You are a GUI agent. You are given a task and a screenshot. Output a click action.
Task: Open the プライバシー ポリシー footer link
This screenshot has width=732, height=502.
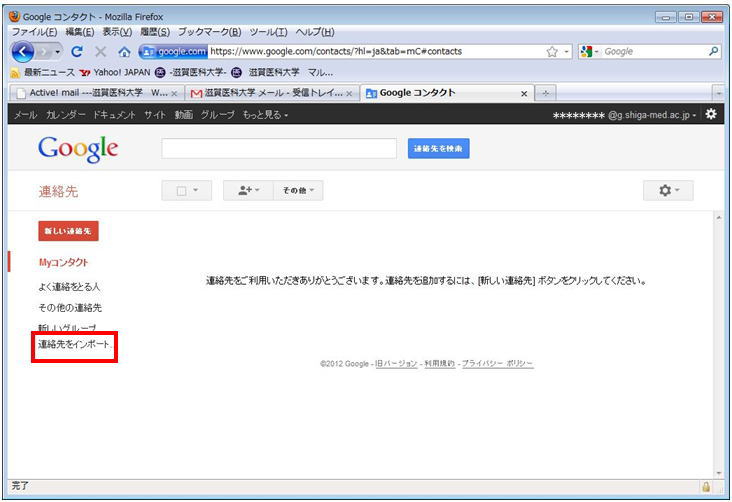coord(498,364)
